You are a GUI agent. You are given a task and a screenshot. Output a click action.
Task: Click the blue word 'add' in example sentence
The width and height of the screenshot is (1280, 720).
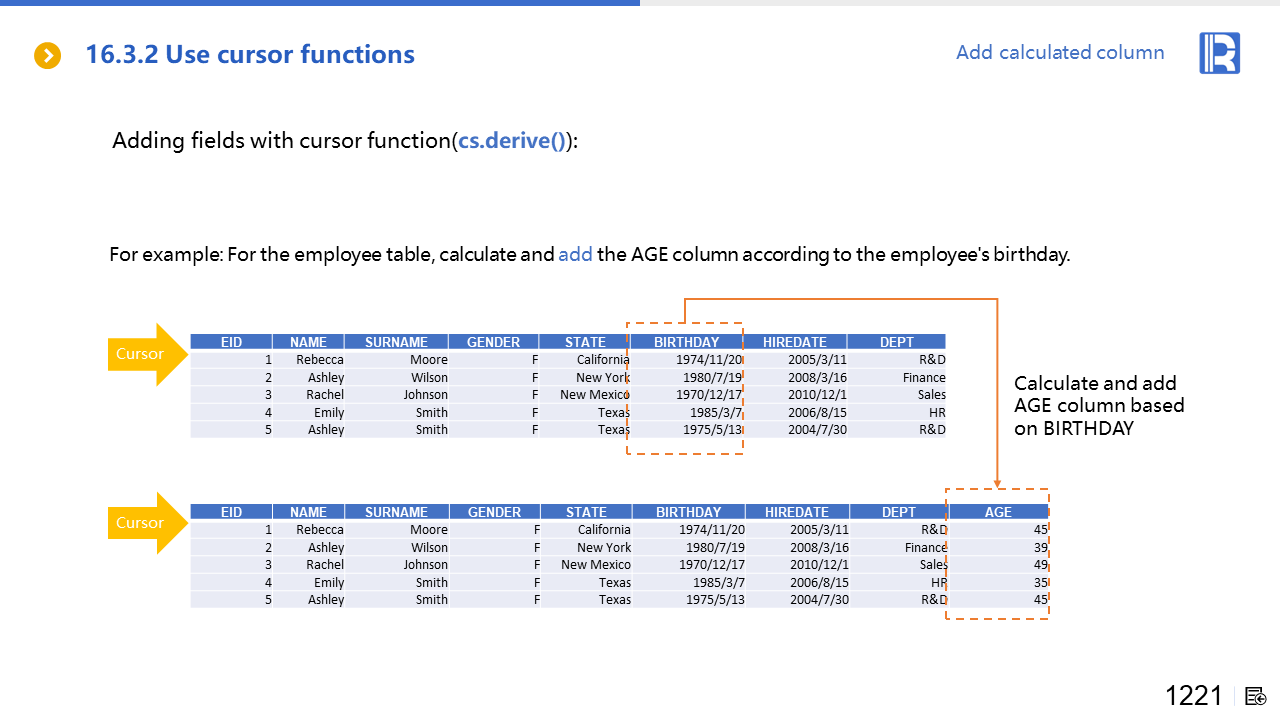(x=575, y=254)
